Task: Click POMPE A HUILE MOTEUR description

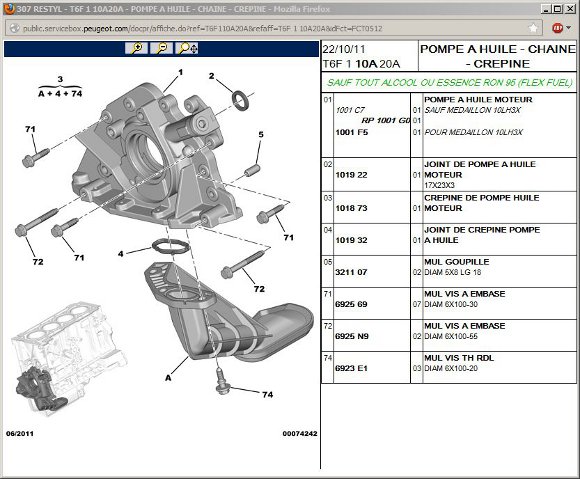Action: 478,99
